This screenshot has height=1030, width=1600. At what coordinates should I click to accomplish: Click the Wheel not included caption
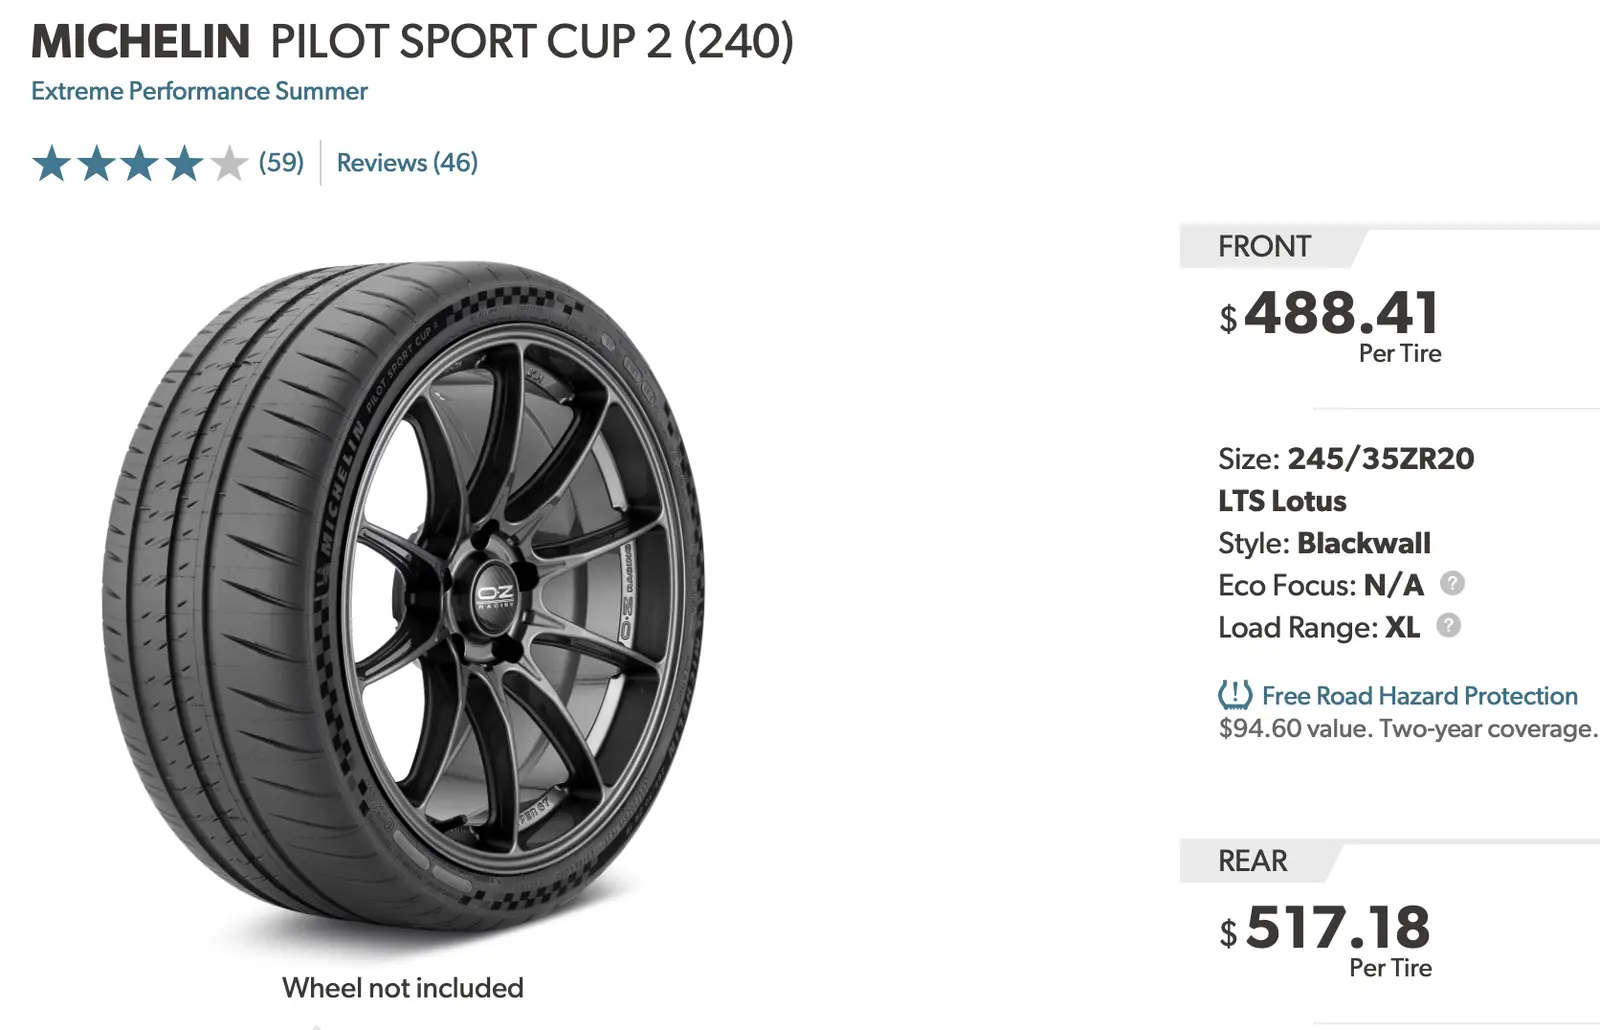(x=402, y=988)
